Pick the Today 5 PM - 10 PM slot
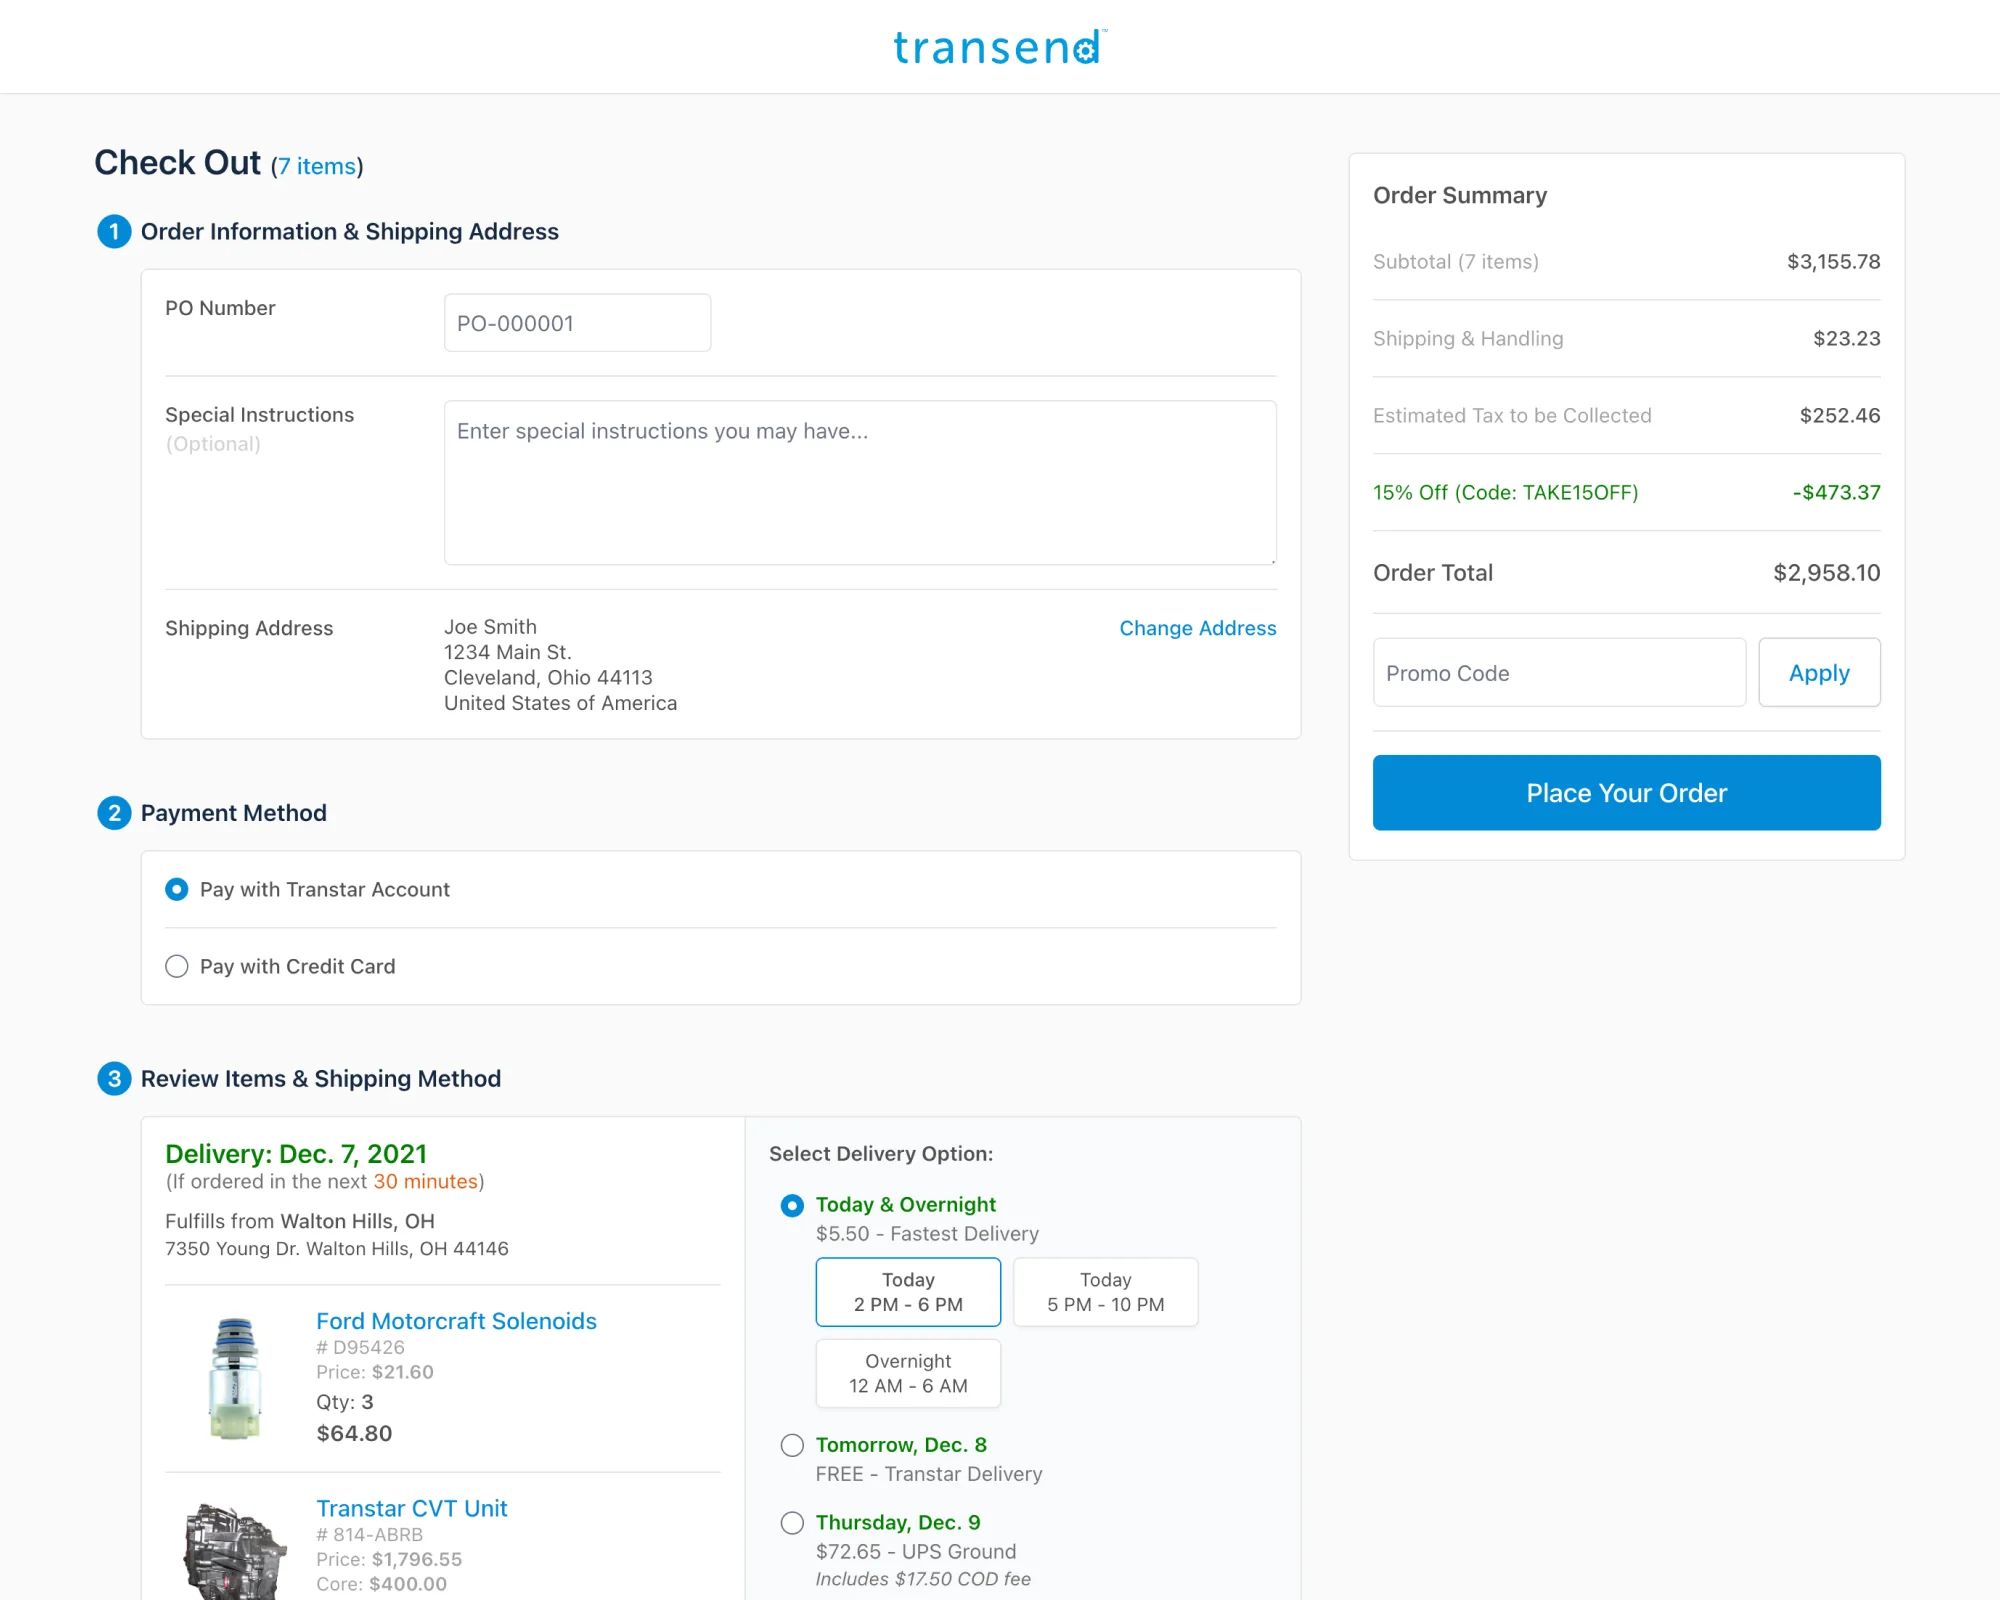 [x=1105, y=1292]
